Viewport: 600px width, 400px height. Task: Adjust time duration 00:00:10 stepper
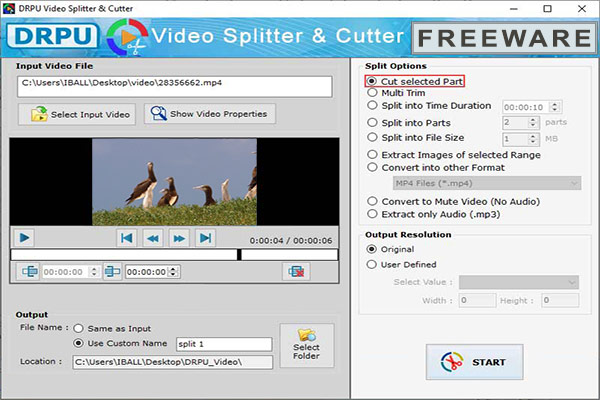[554, 107]
